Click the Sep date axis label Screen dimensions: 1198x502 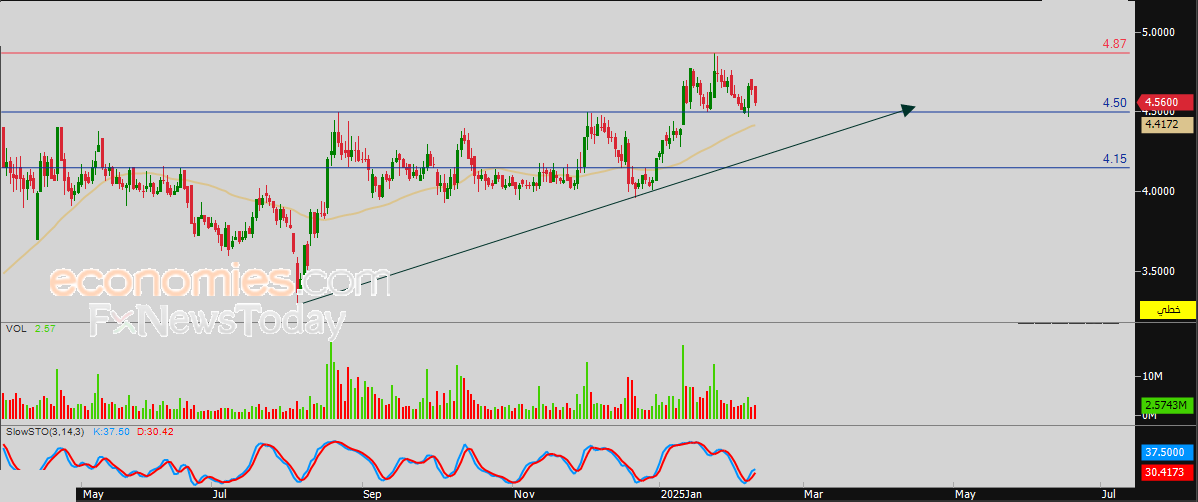[x=371, y=494]
